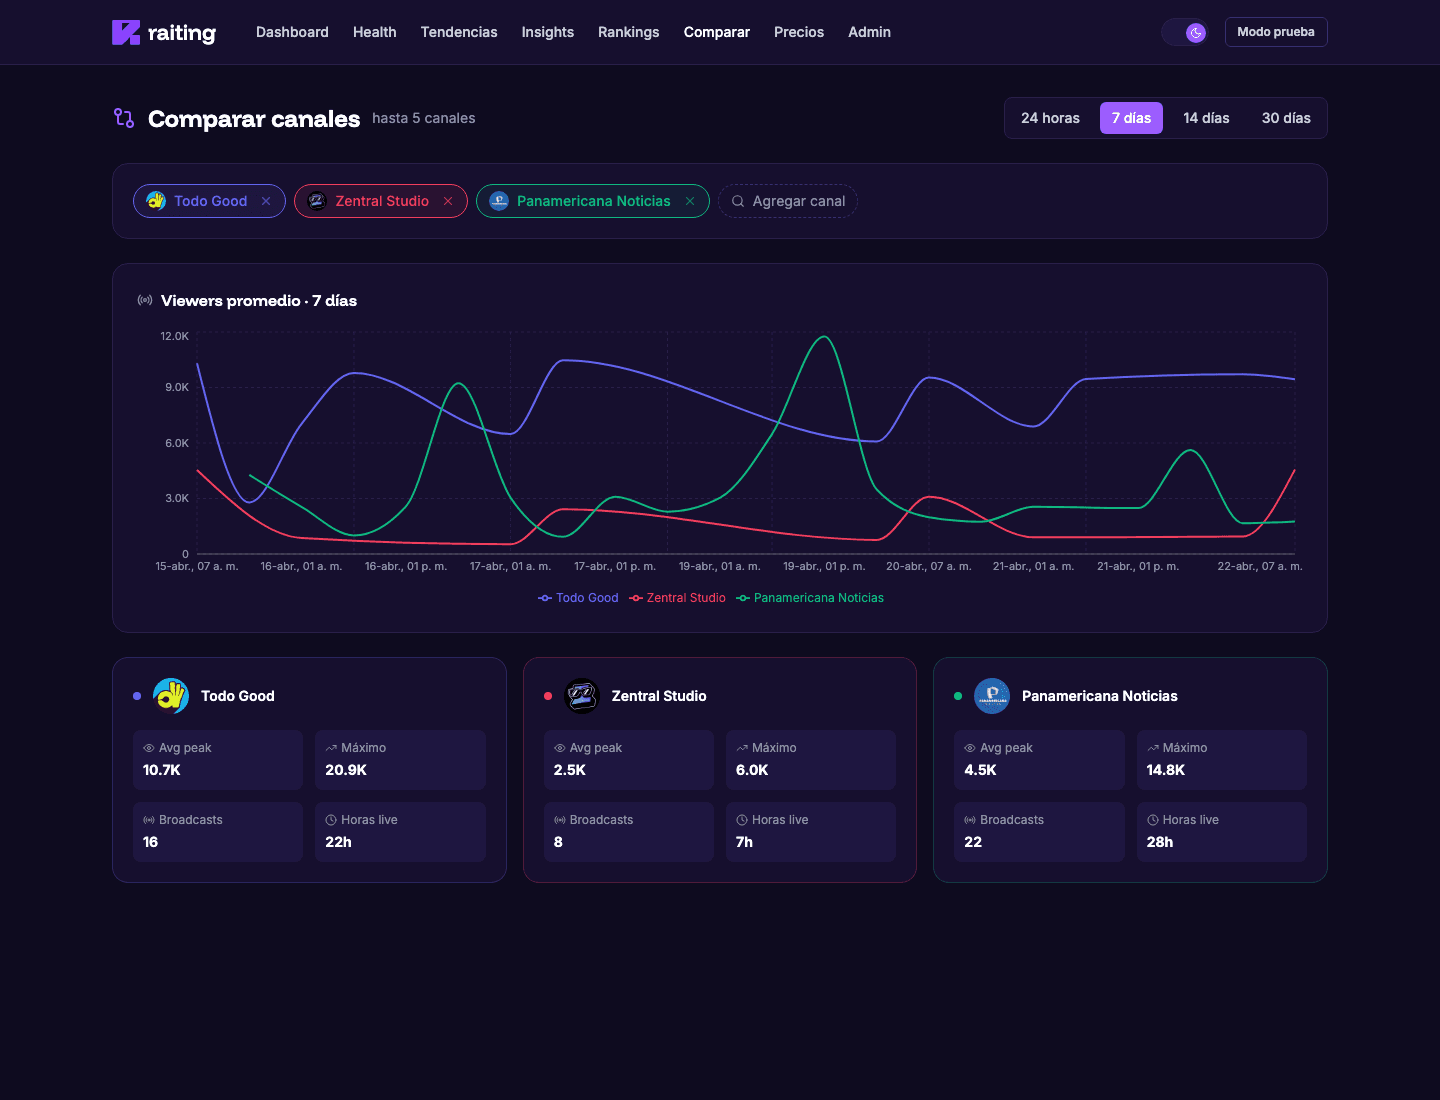Switch to the 14 días range
1440x1100 pixels.
point(1206,118)
